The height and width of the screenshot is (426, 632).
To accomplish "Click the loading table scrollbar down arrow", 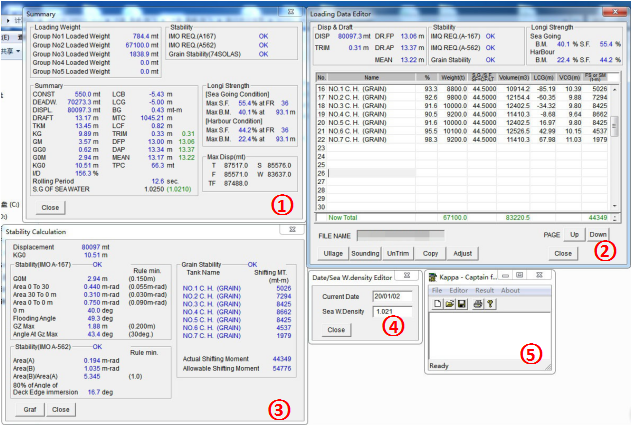I will tap(614, 206).
